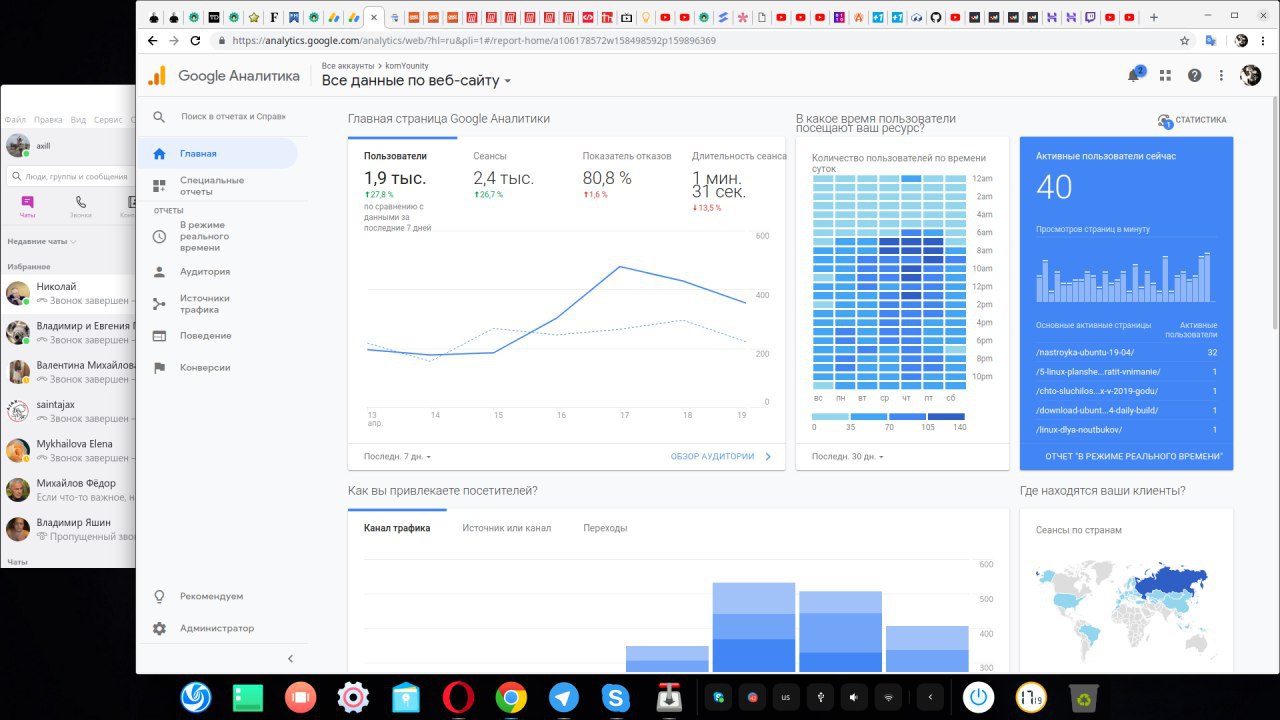Switch to the Переходы tab
The width and height of the screenshot is (1280, 720).
pos(605,528)
